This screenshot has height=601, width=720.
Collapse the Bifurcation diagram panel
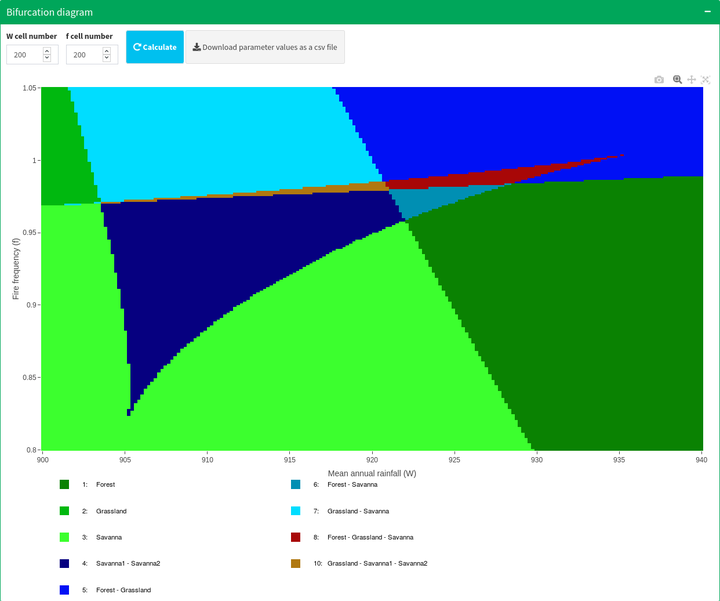[706, 12]
